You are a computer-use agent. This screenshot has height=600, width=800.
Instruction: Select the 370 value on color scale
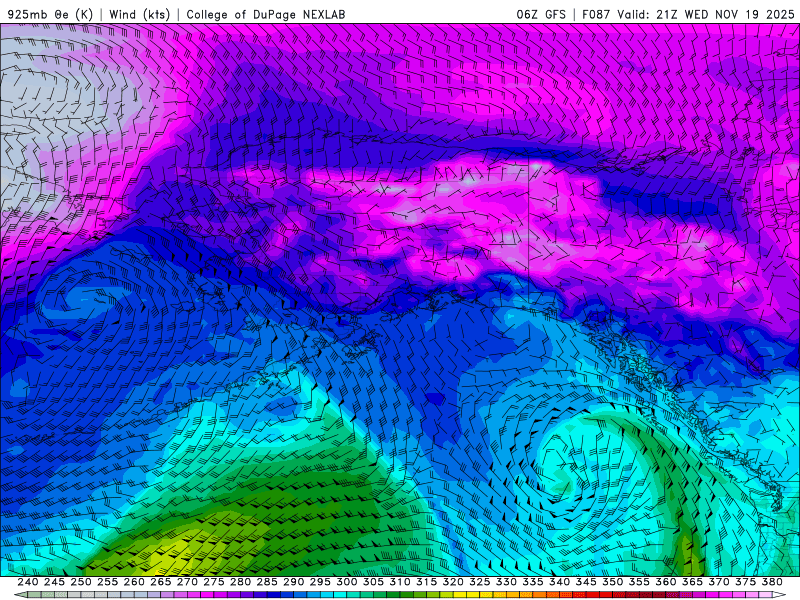coord(719,582)
